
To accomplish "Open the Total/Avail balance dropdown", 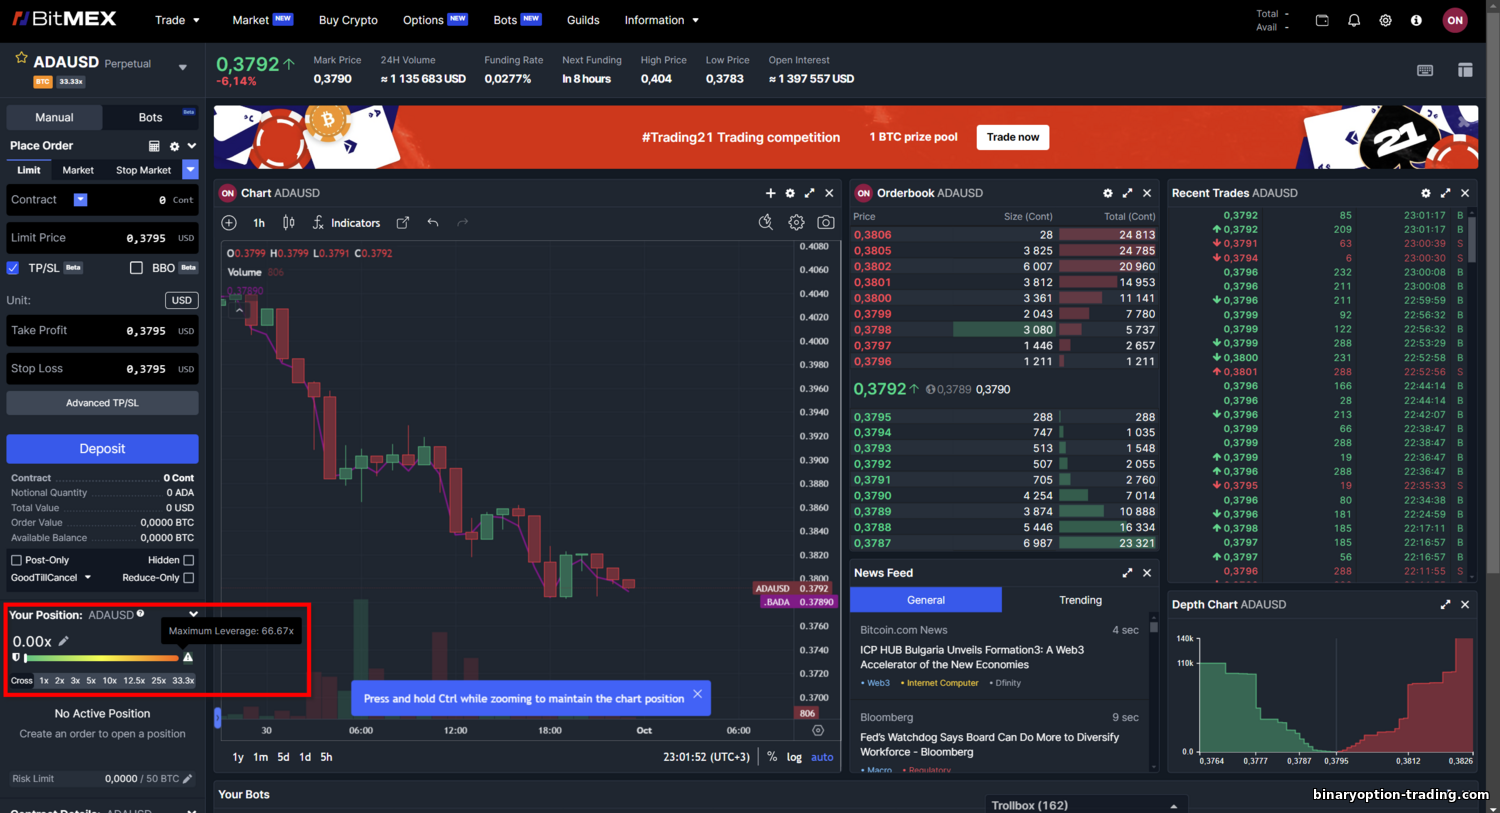I will click(1273, 21).
